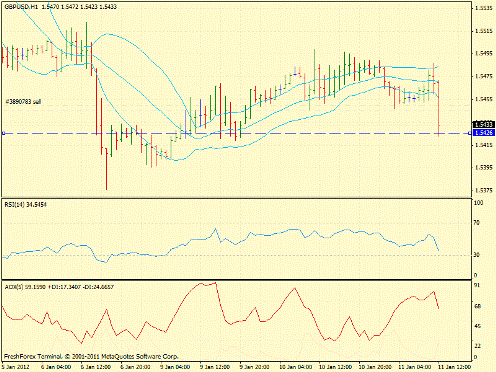
Task: Click the RSI scale value 100
Action: (x=479, y=203)
